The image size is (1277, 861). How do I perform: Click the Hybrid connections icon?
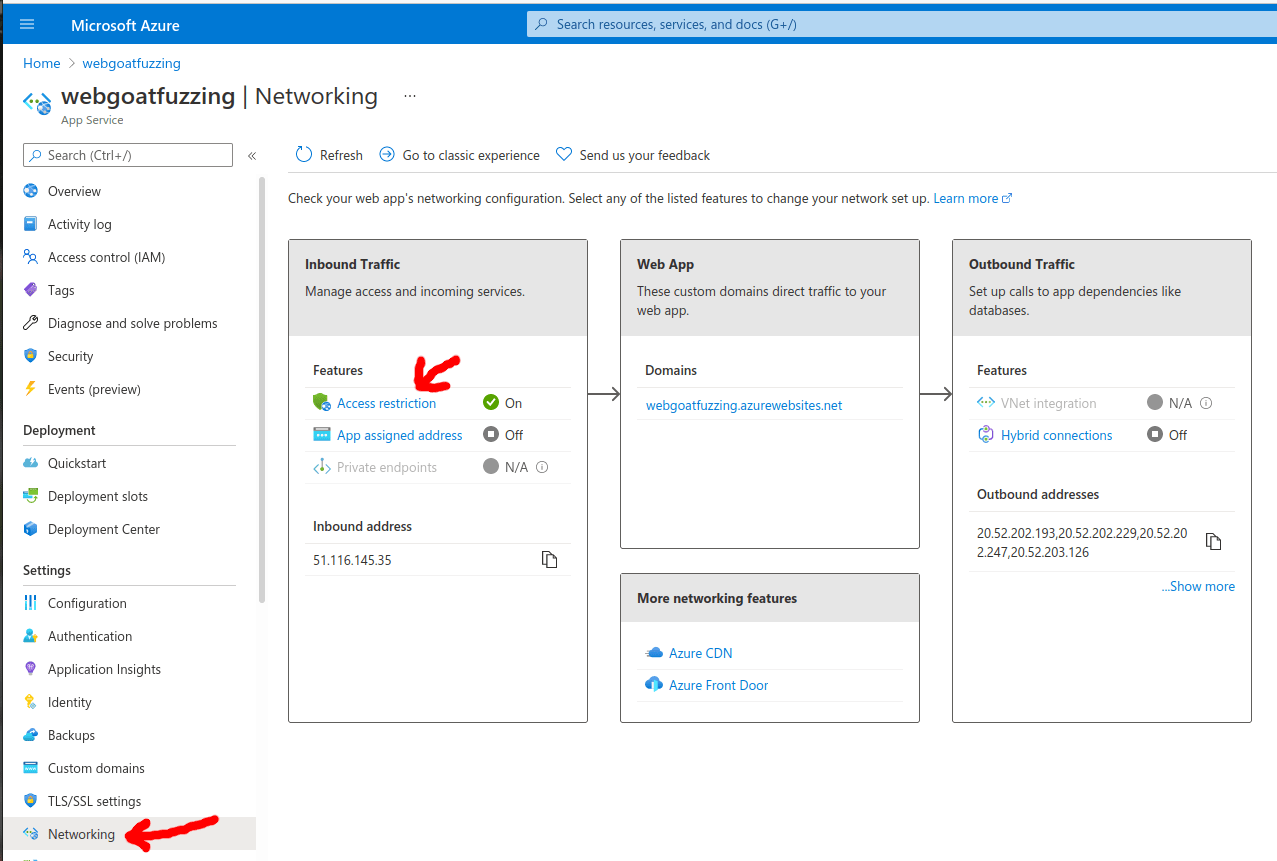click(985, 435)
